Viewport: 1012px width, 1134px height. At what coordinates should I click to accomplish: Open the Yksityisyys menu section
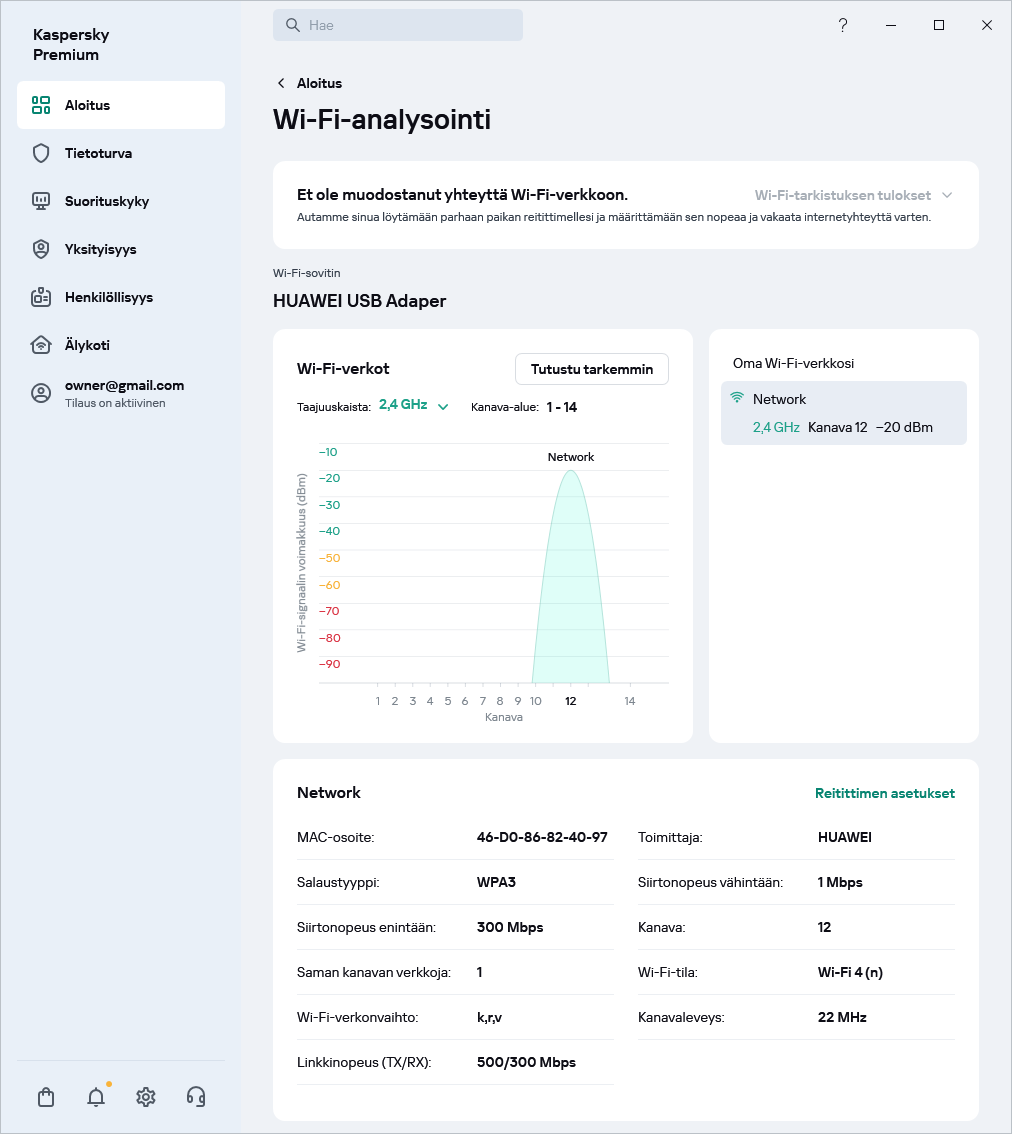(x=100, y=249)
